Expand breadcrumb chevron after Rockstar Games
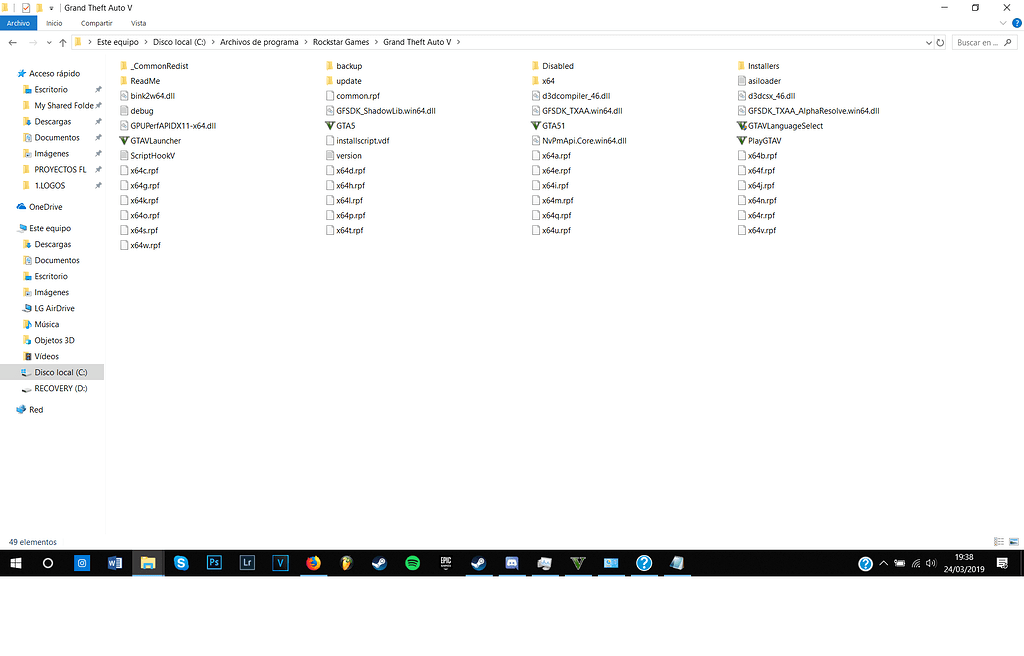1024x656 pixels. [x=376, y=42]
